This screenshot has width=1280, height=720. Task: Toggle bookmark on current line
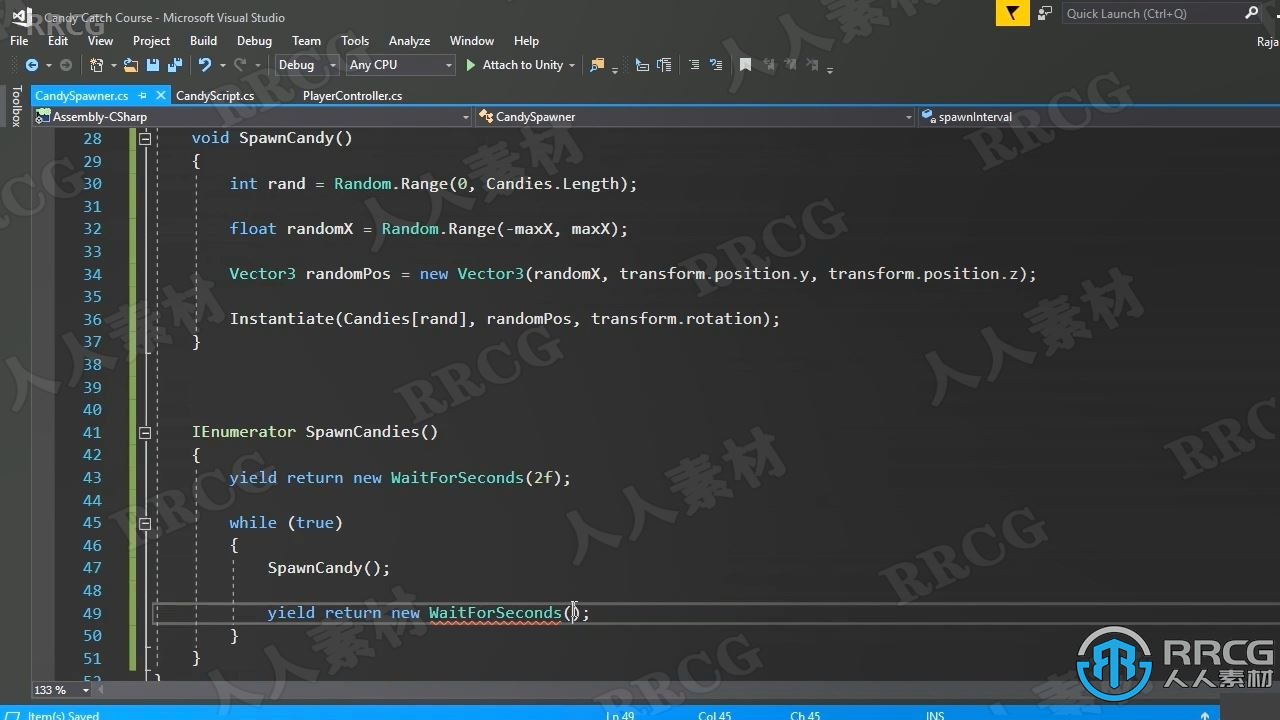(745, 65)
